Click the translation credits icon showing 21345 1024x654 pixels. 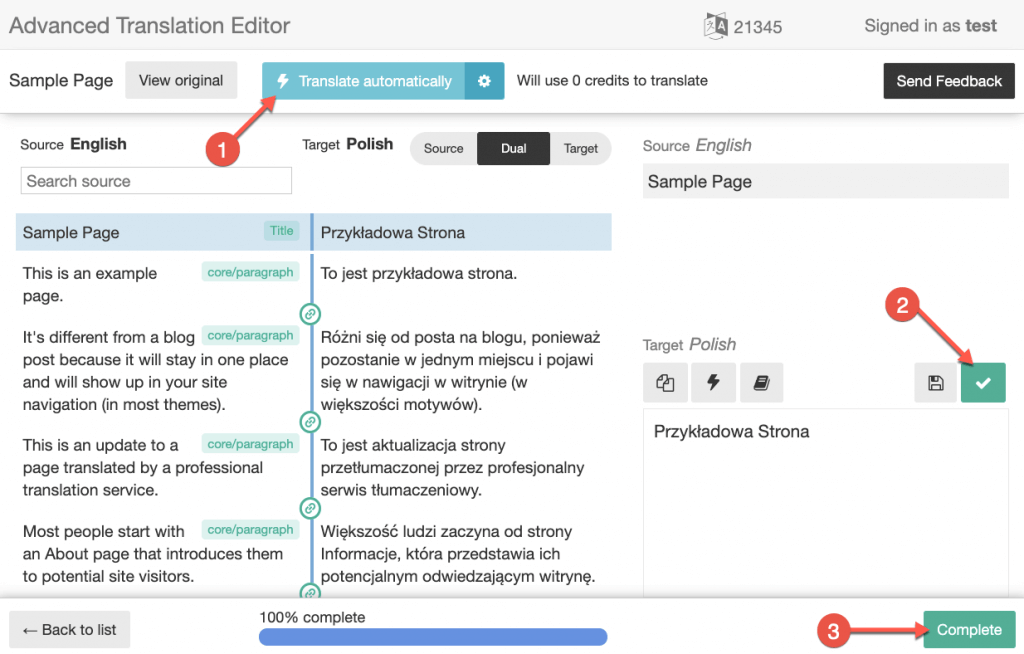click(714, 25)
